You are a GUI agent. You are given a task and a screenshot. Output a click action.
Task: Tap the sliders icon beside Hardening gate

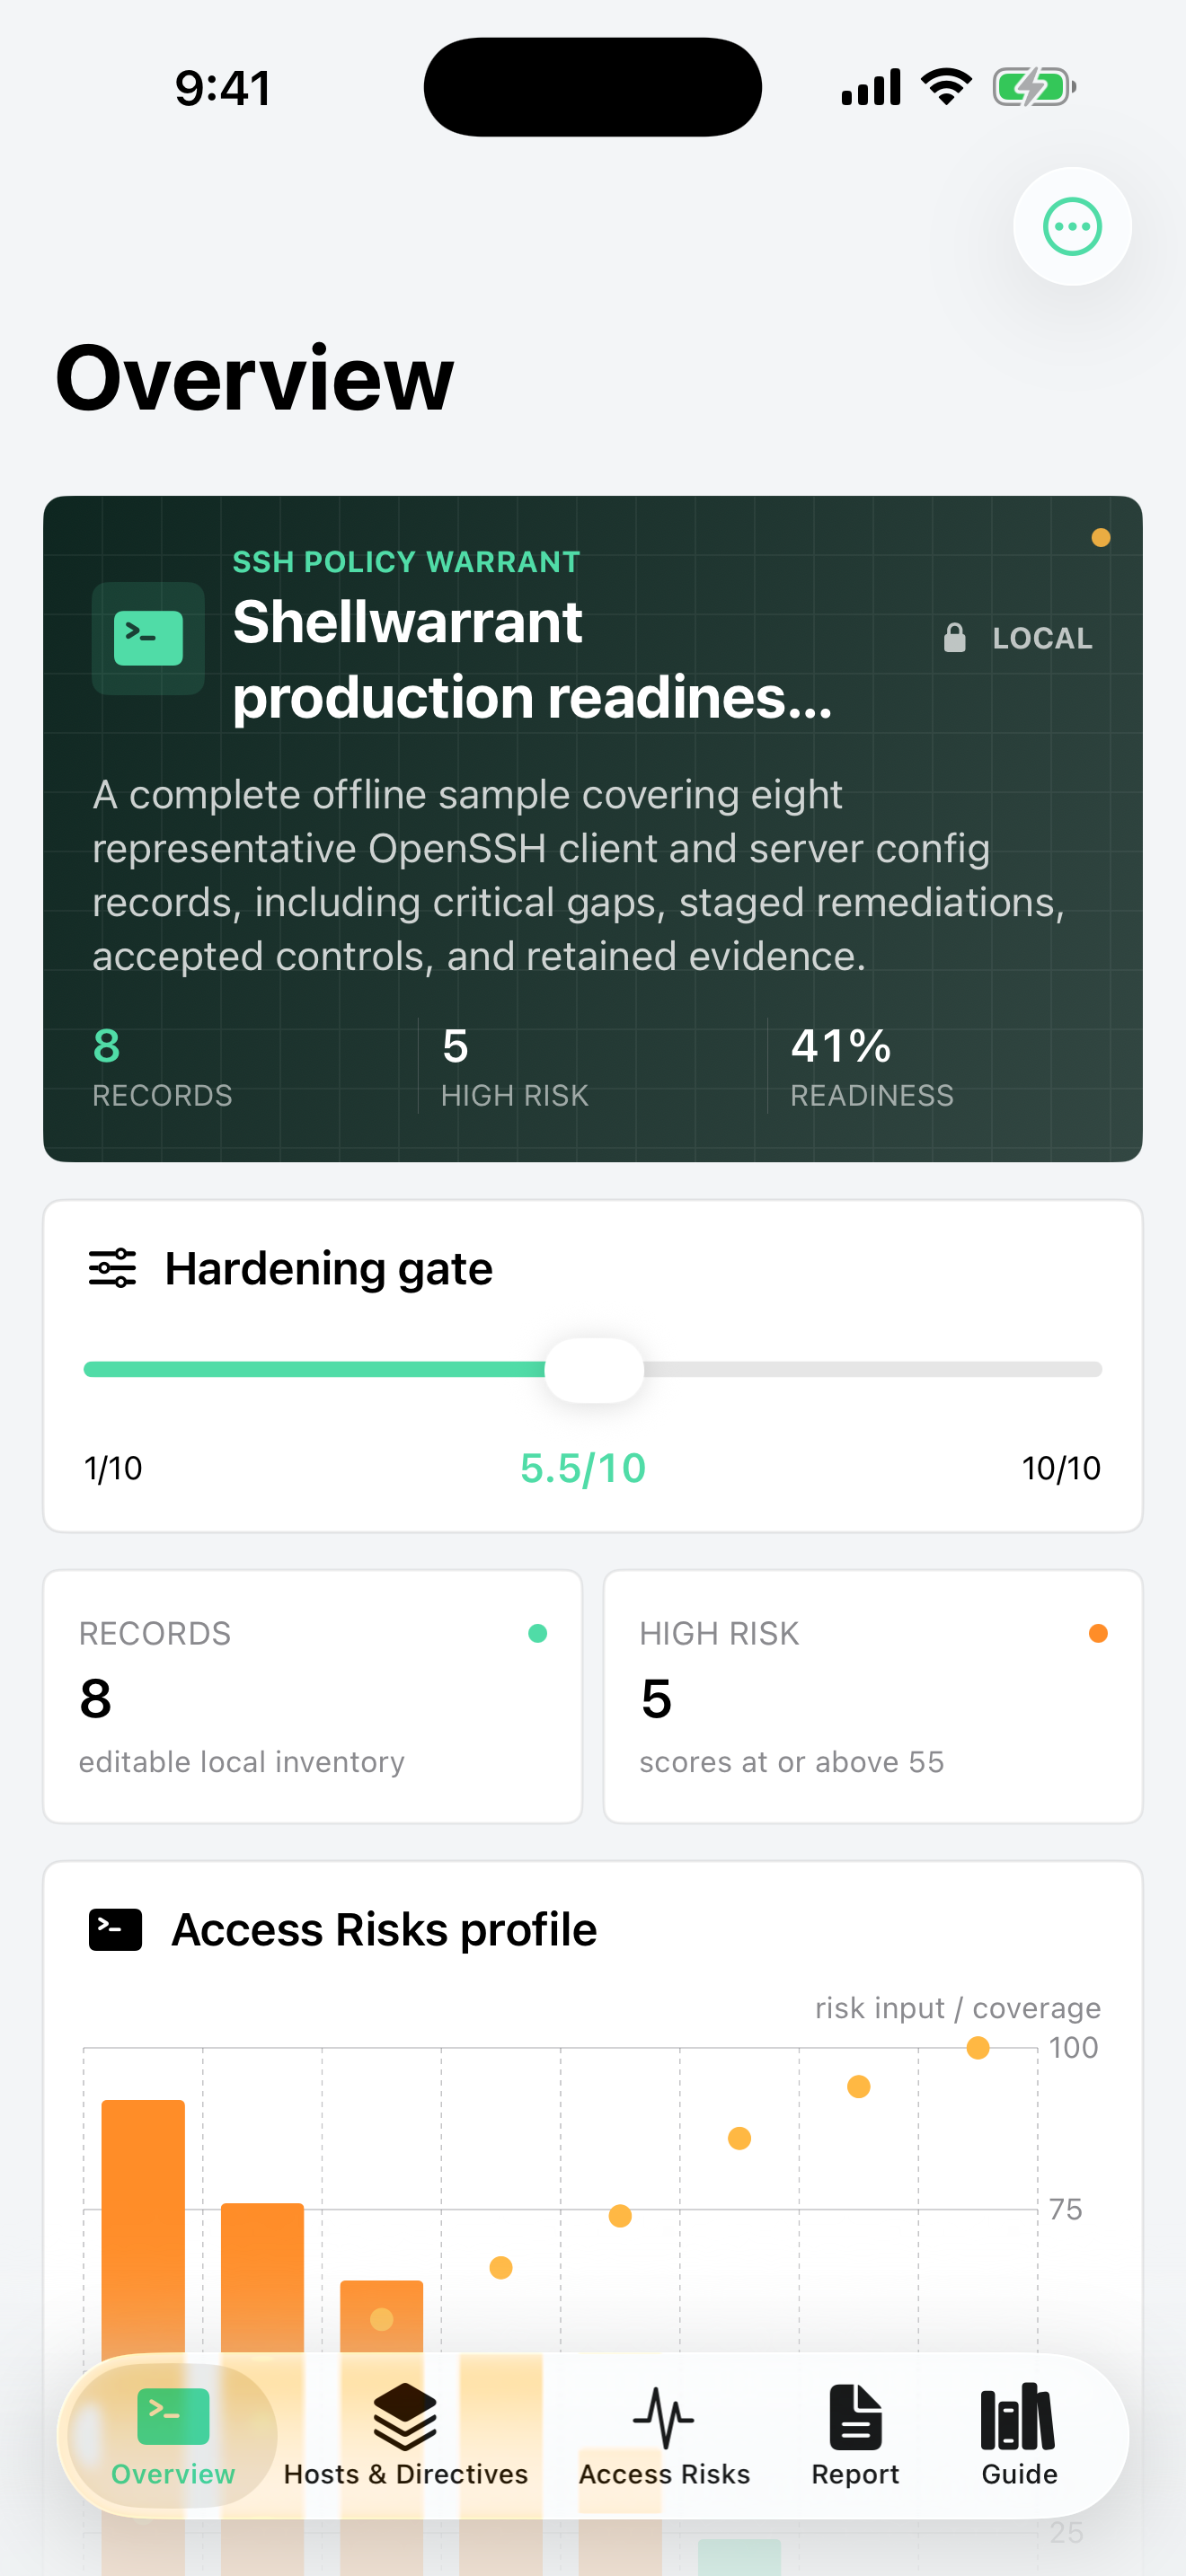tap(112, 1268)
